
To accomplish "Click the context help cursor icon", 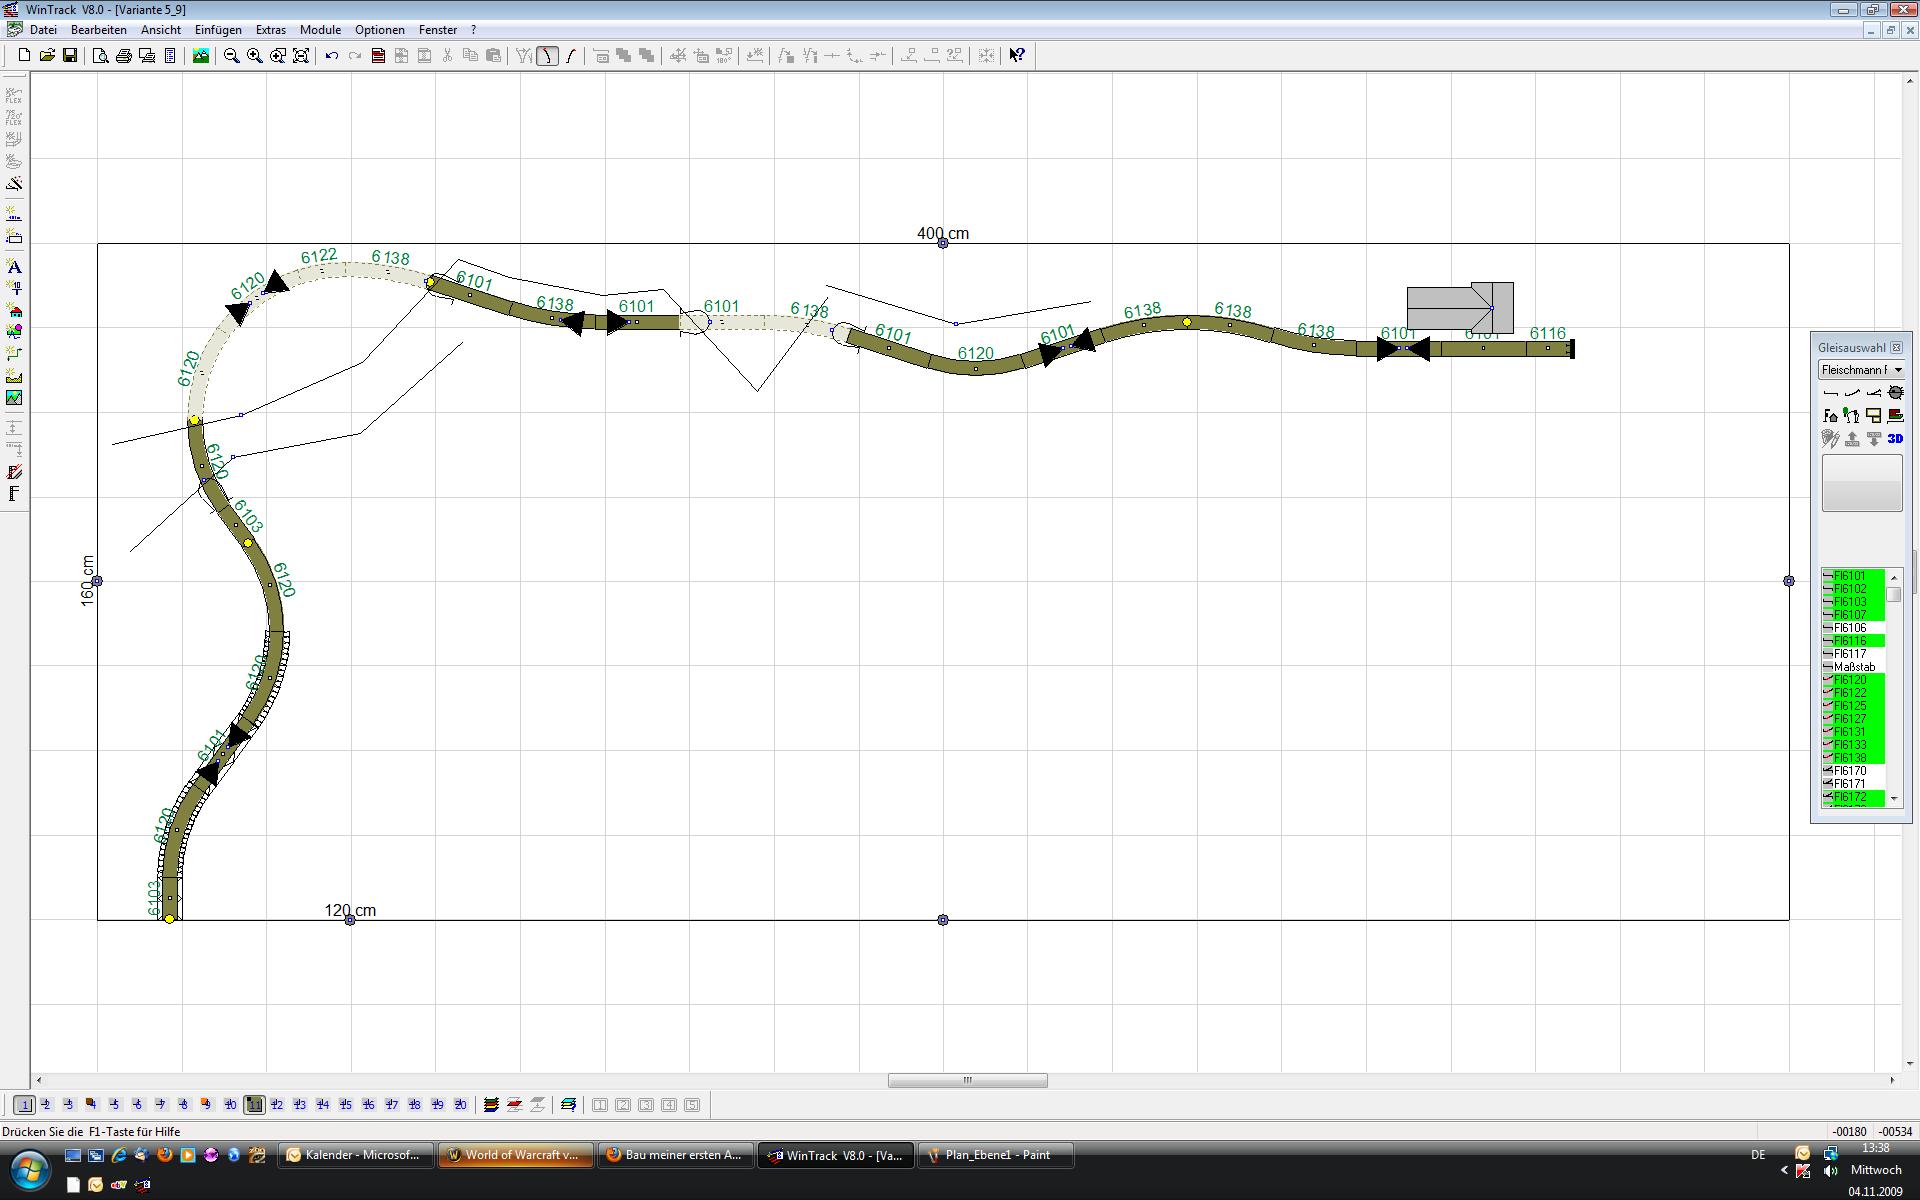I will (x=1017, y=56).
